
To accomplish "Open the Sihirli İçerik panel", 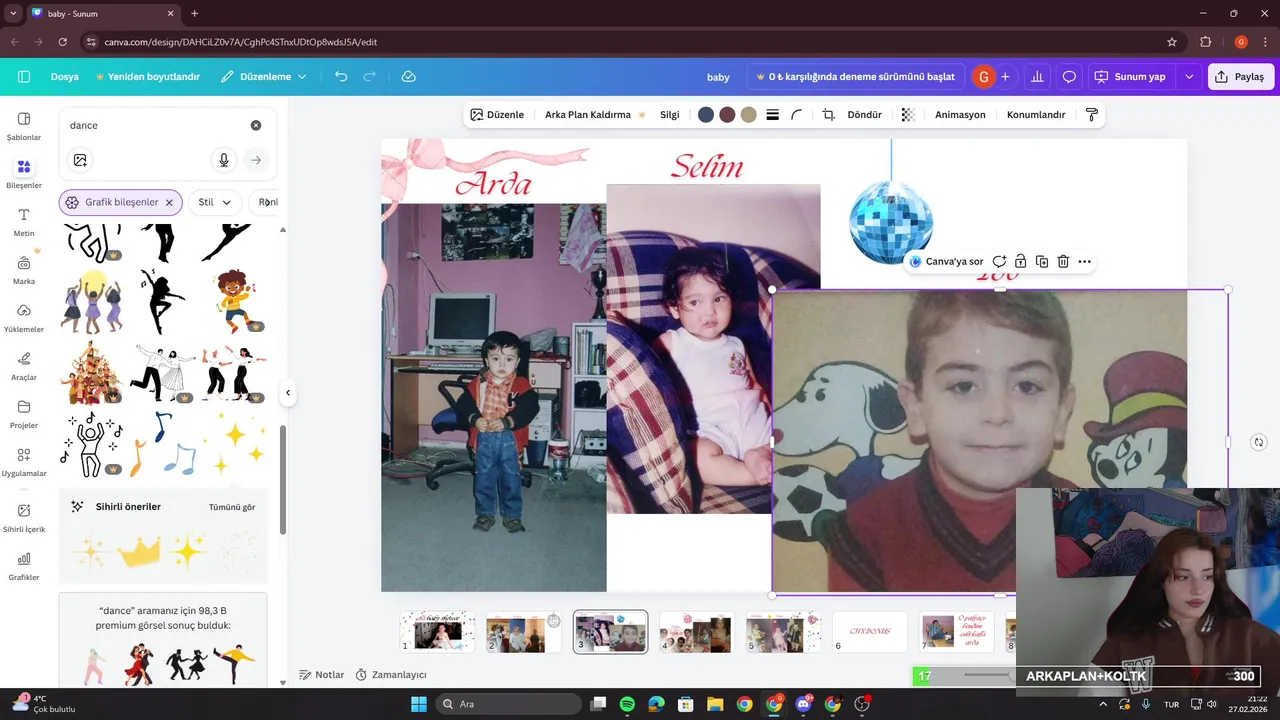I will pos(24,517).
